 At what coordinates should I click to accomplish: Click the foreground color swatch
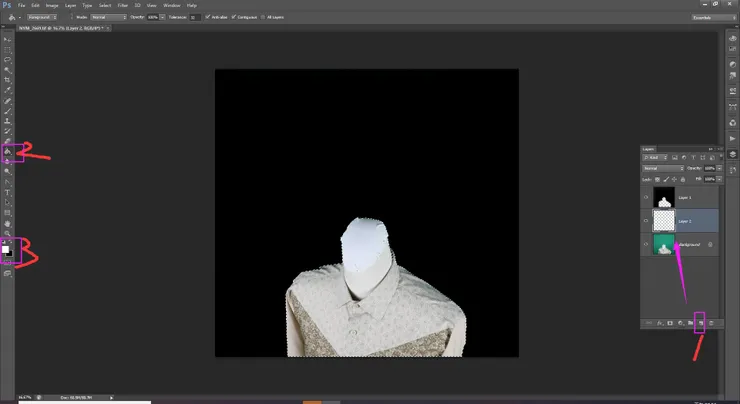point(6,247)
